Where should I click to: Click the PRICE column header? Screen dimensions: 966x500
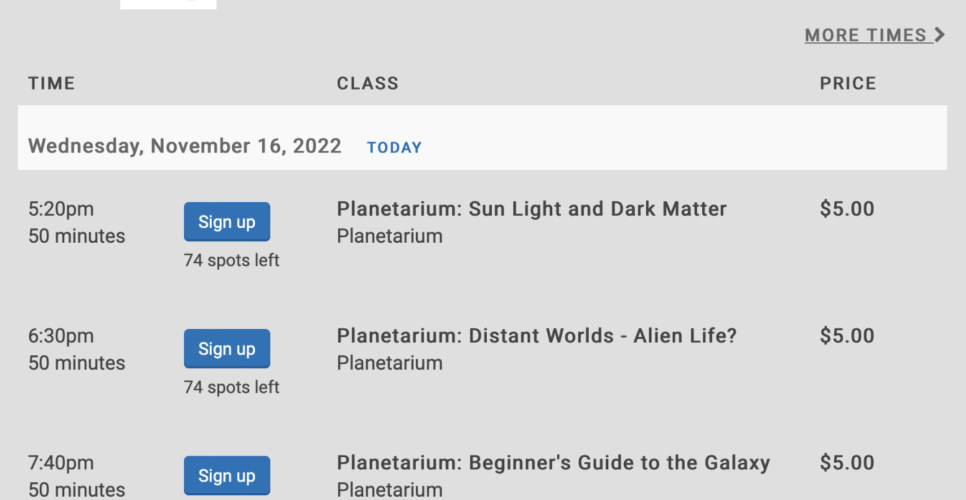pyautogui.click(x=848, y=83)
